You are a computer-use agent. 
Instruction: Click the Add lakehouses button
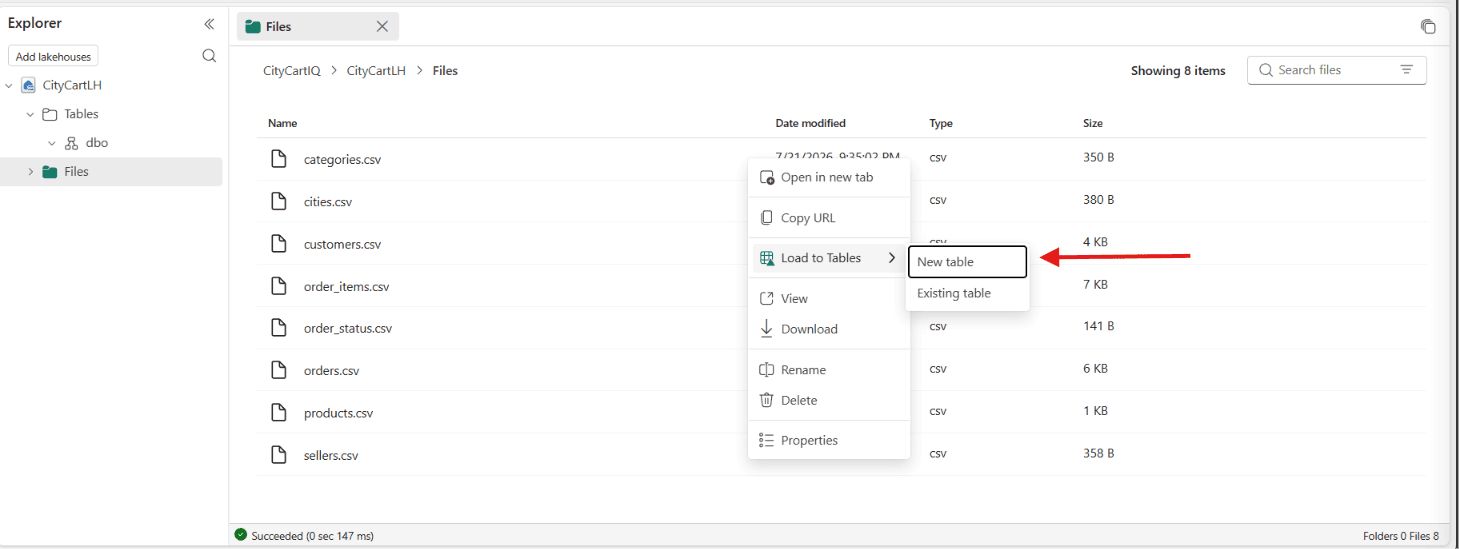pos(54,57)
